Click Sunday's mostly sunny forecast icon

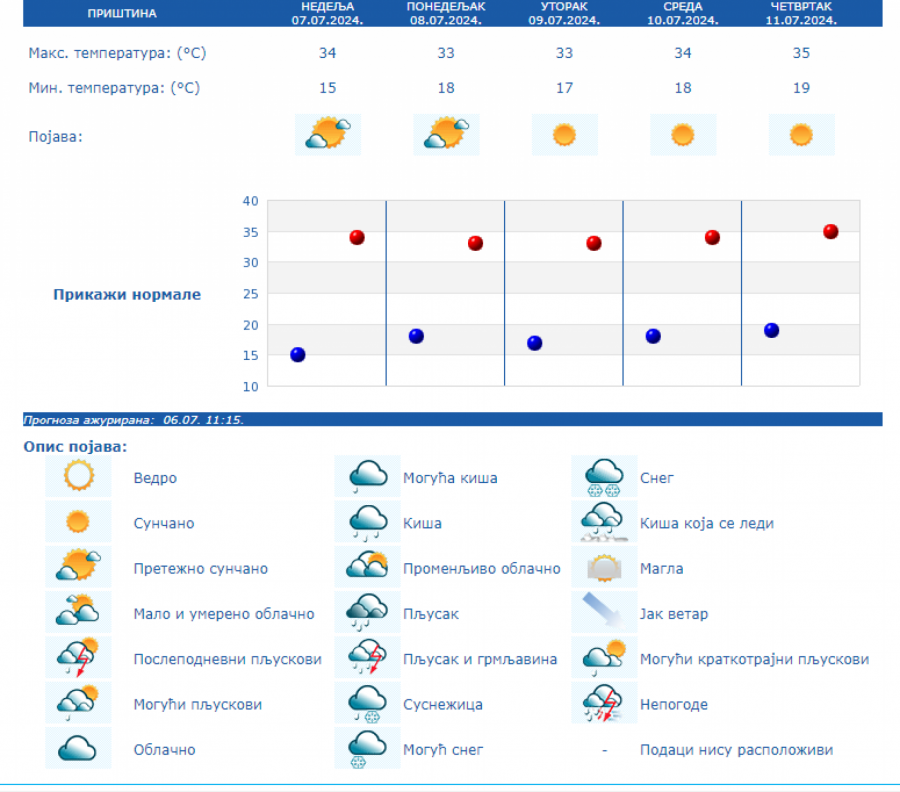[x=328, y=134]
